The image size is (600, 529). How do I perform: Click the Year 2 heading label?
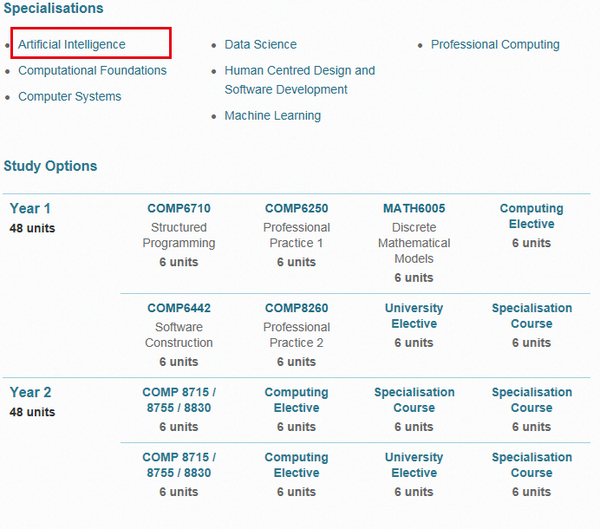coord(30,392)
